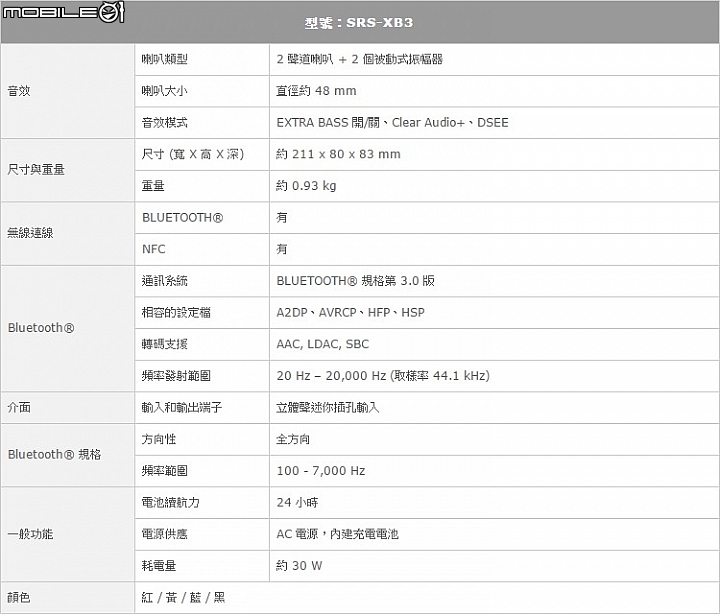Screen dimensions: 720x614
Task: Select the '24 小時' value
Action: pyautogui.click(x=298, y=503)
